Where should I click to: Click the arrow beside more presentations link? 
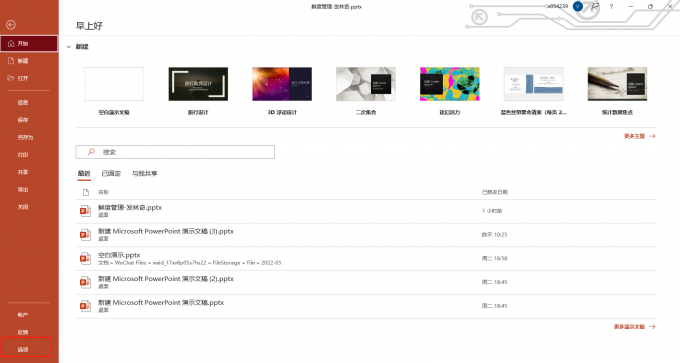[652, 327]
